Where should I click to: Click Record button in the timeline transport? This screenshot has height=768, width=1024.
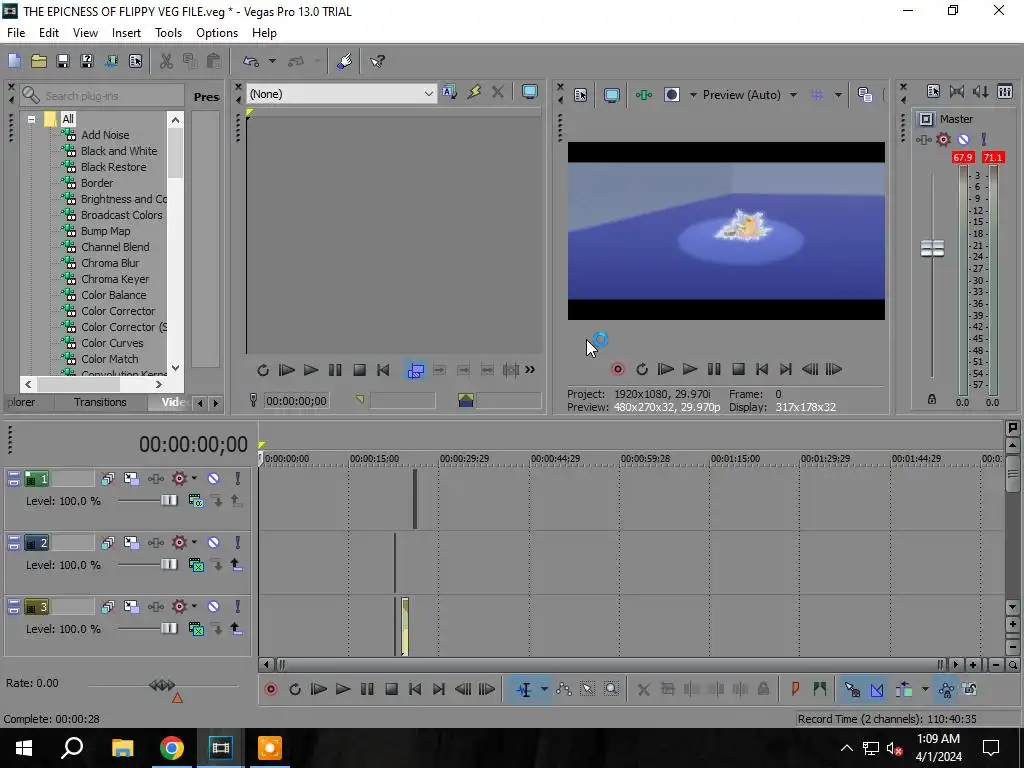click(x=271, y=689)
